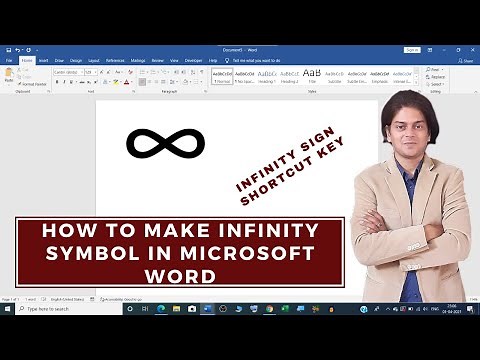
Task: Click the Share button
Action: point(466,61)
